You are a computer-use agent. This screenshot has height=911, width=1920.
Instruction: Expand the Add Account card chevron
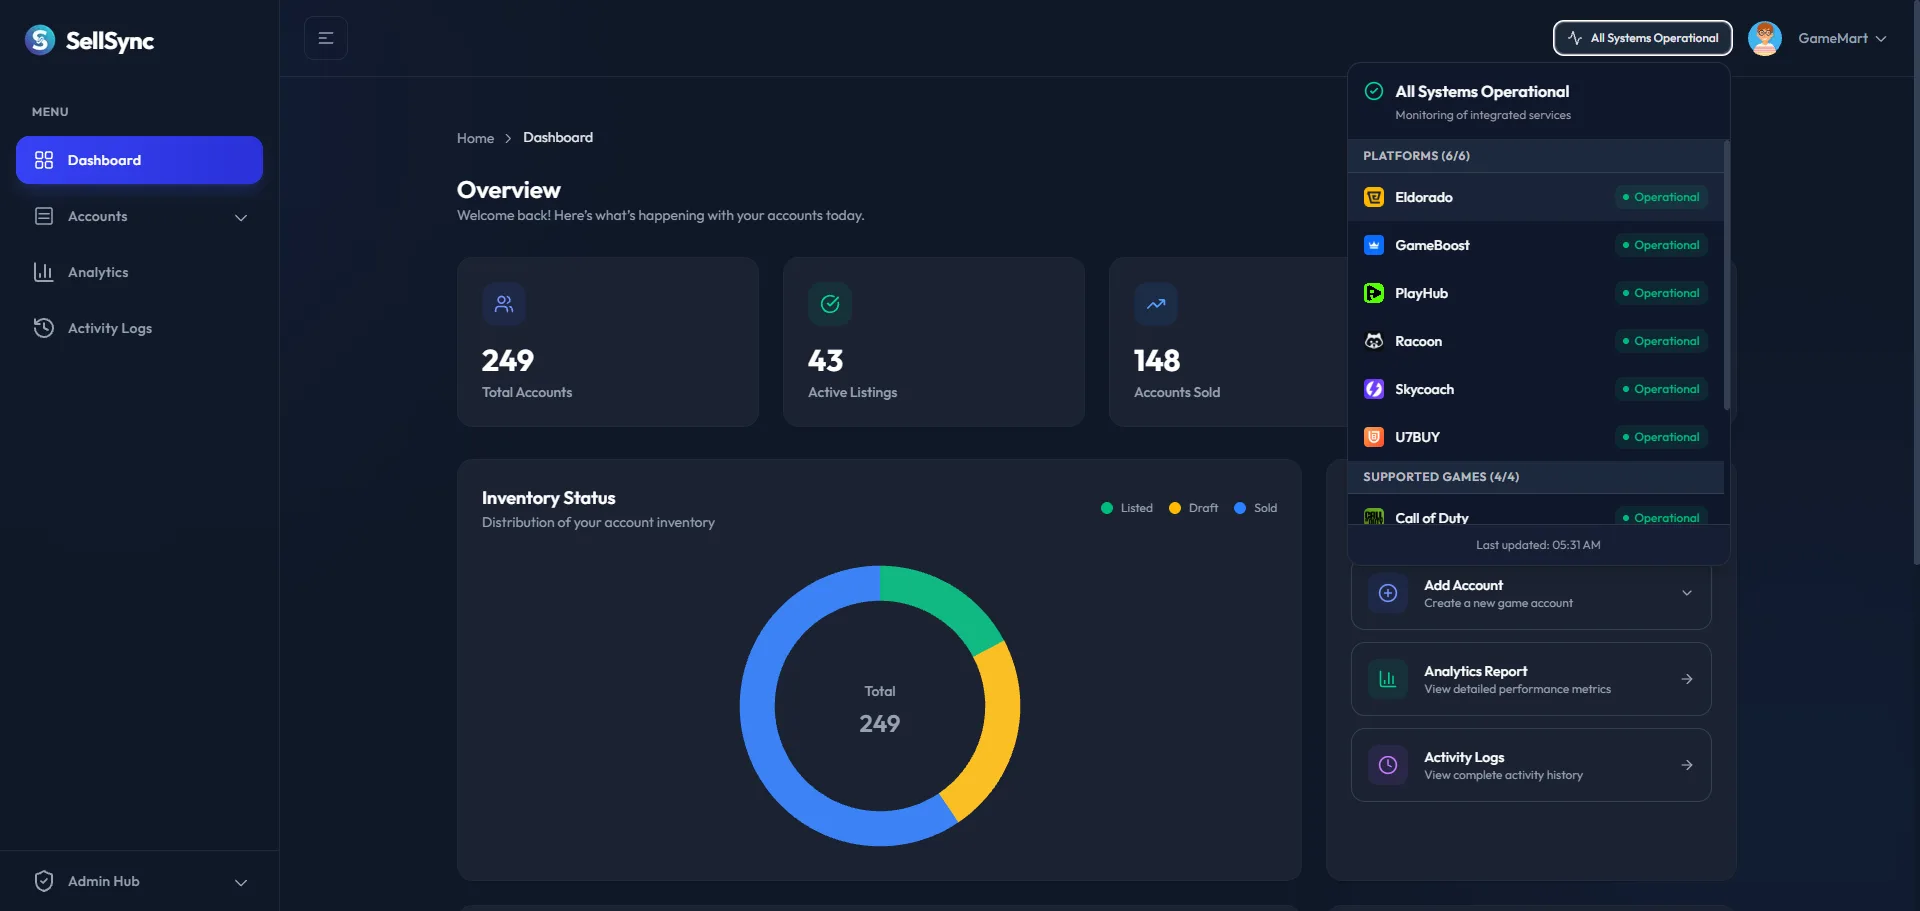point(1687,593)
